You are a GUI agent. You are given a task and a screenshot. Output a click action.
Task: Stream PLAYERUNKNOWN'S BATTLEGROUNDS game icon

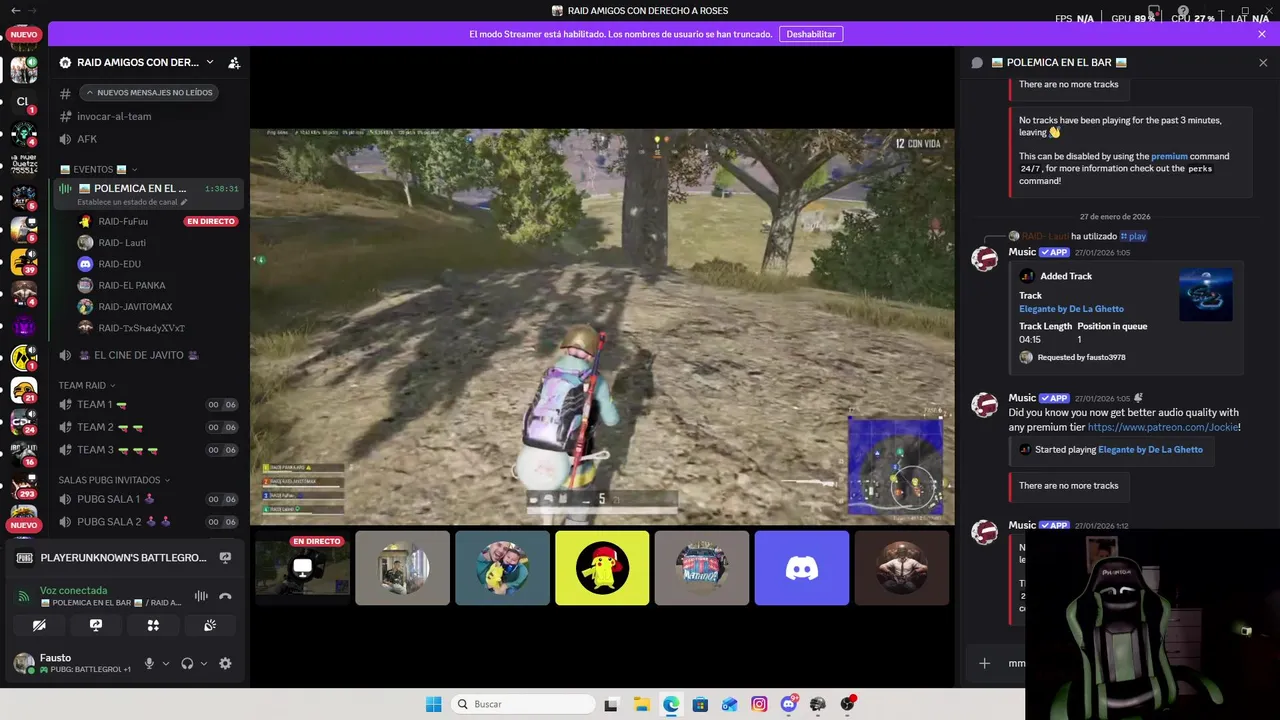[225, 558]
